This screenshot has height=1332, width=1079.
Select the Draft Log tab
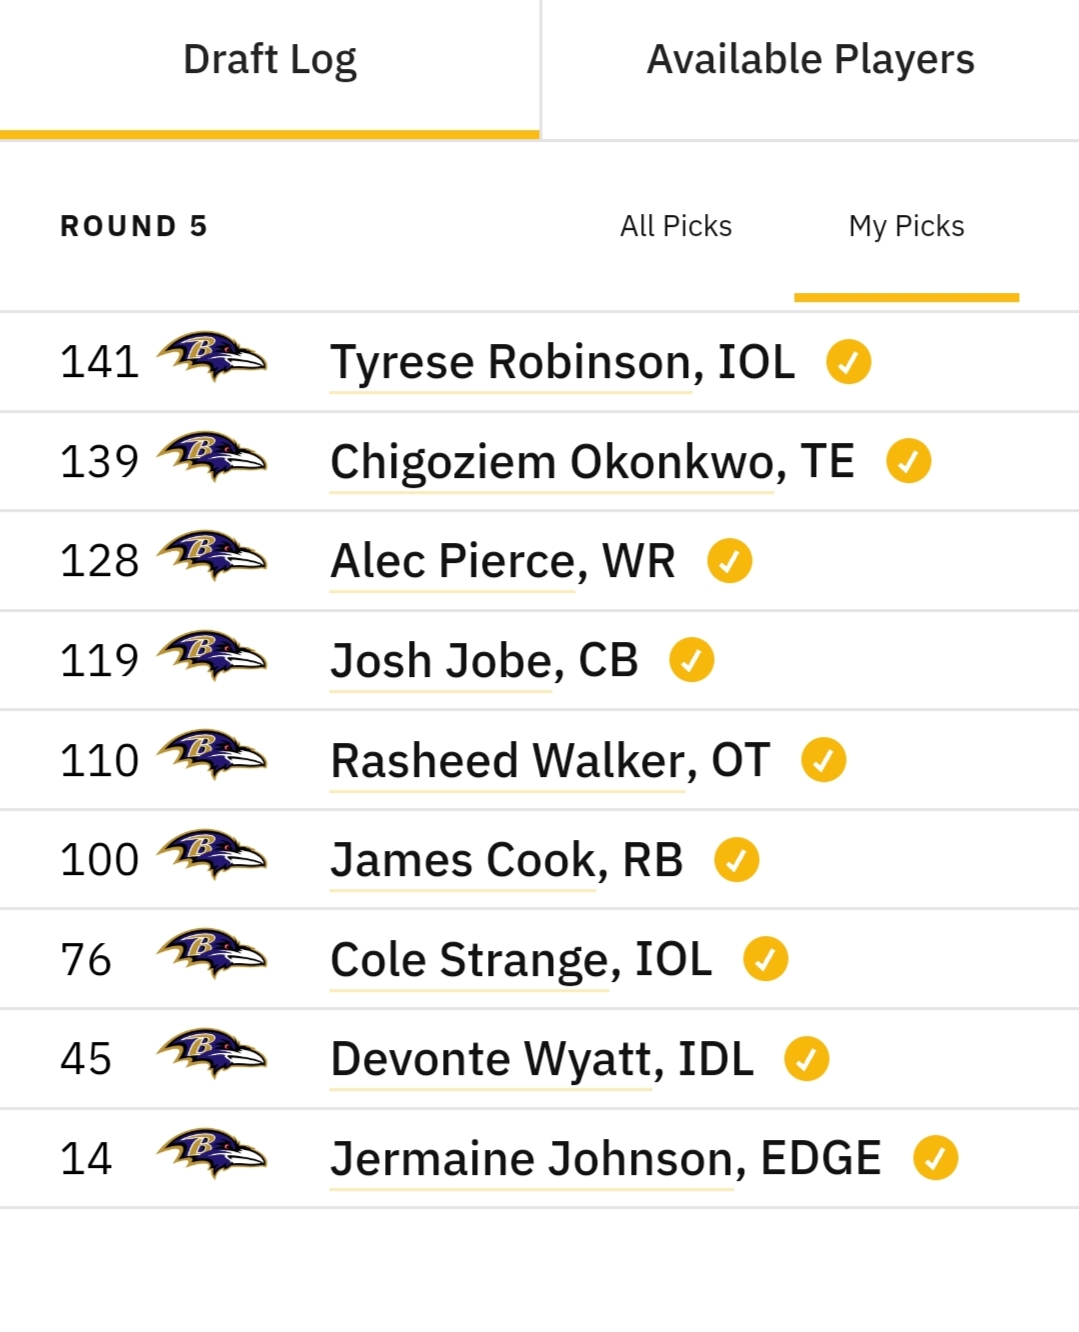coord(270,60)
